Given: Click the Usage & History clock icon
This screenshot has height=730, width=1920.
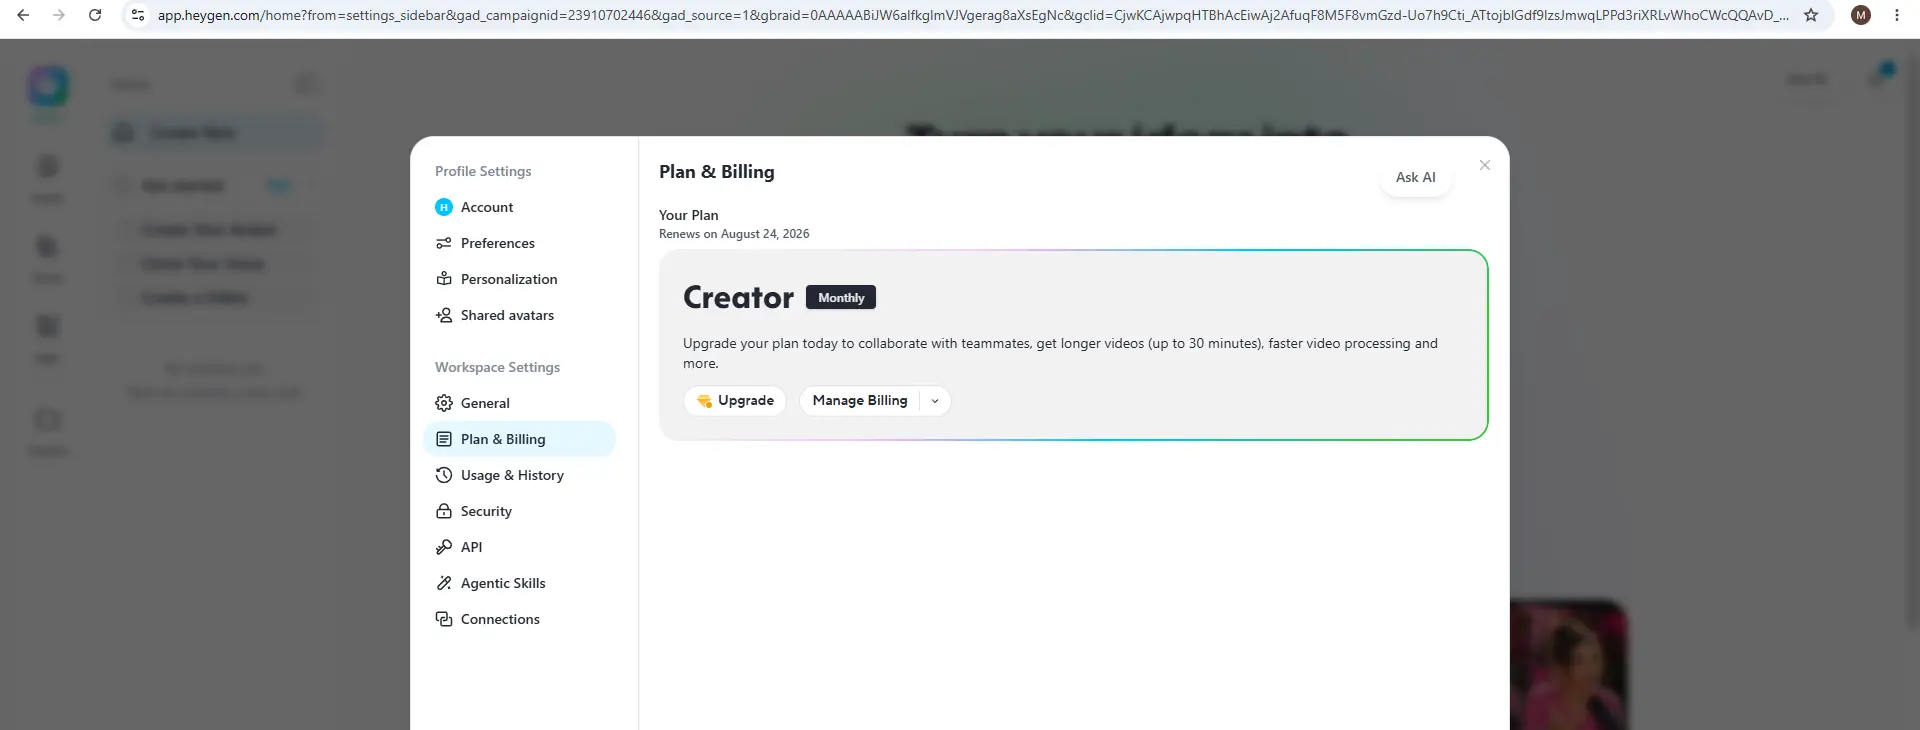Looking at the screenshot, I should click(444, 475).
